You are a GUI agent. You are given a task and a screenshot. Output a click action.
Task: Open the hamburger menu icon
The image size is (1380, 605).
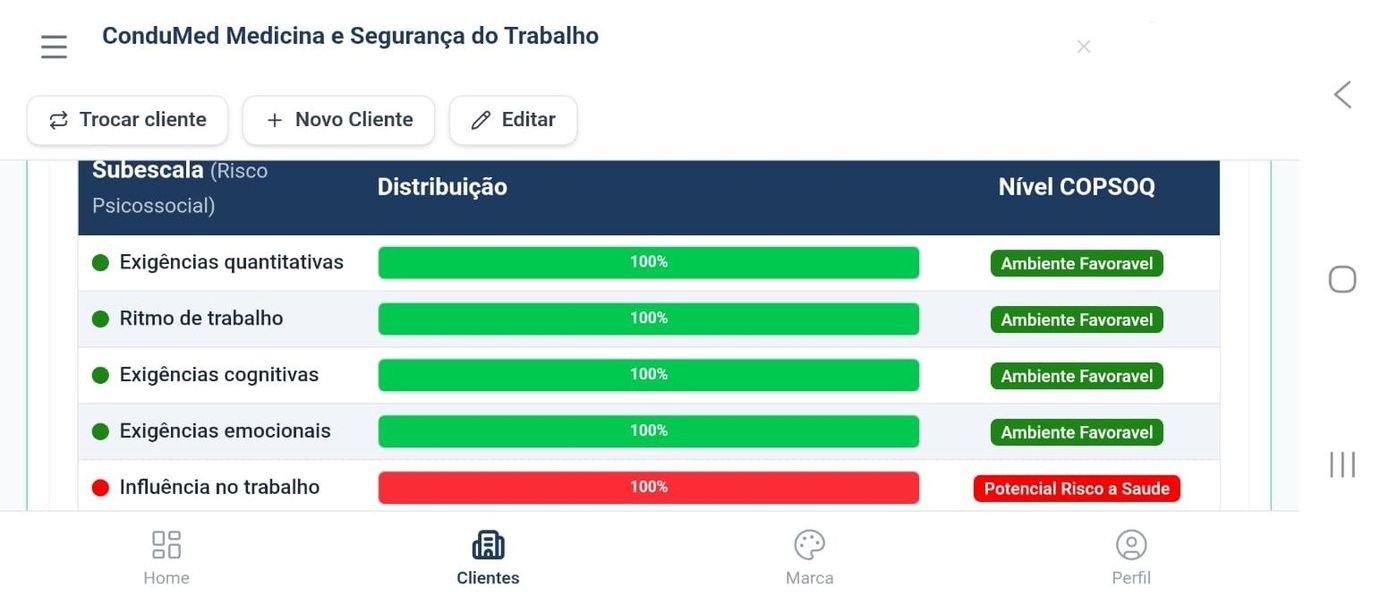pos(54,47)
